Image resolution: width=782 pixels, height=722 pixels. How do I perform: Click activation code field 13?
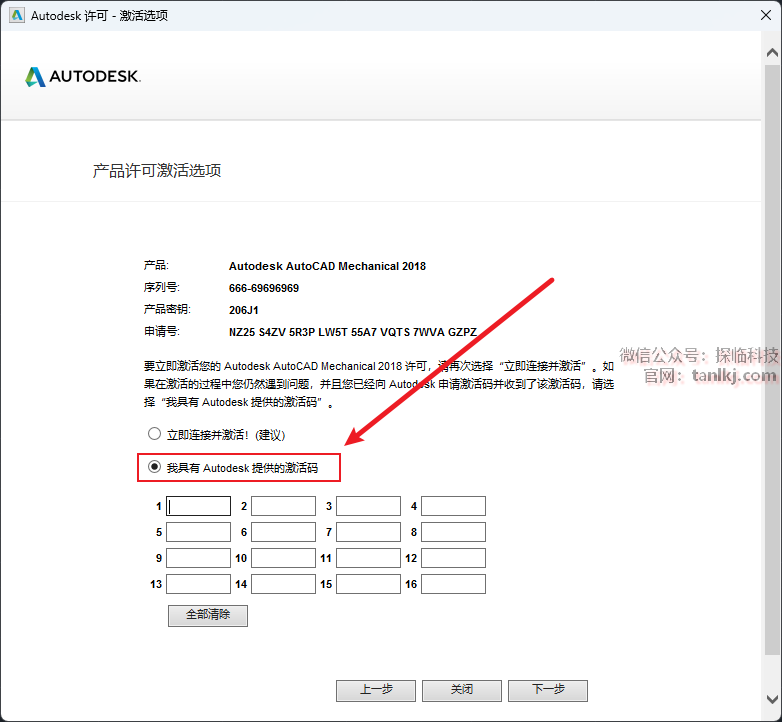[198, 584]
